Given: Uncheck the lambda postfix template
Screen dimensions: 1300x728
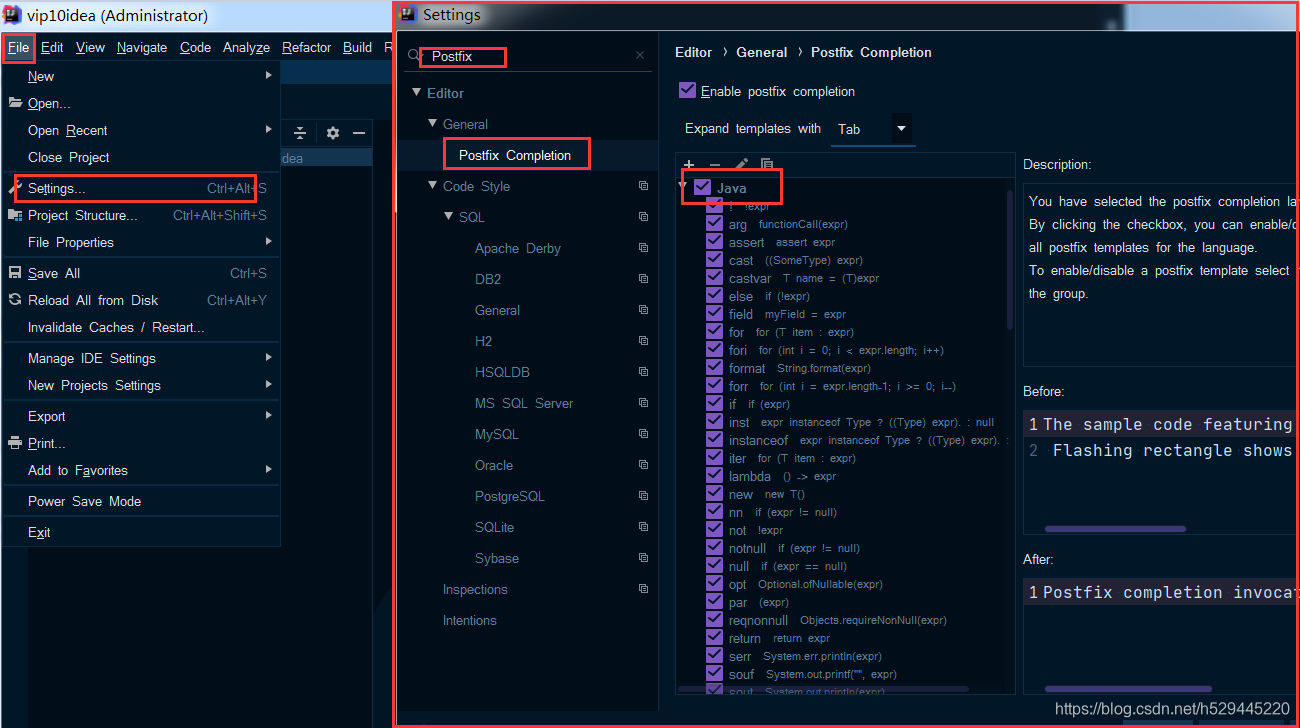Looking at the screenshot, I should click(x=714, y=476).
